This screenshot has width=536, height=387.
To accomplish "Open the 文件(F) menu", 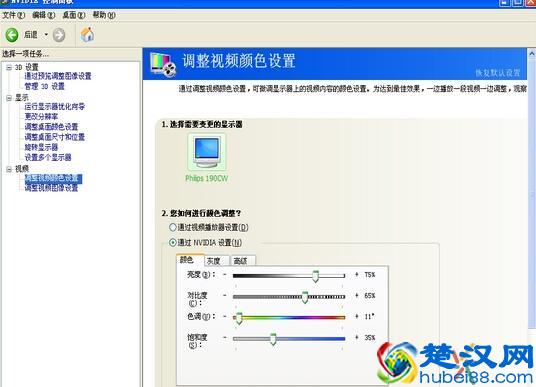I will [14, 15].
